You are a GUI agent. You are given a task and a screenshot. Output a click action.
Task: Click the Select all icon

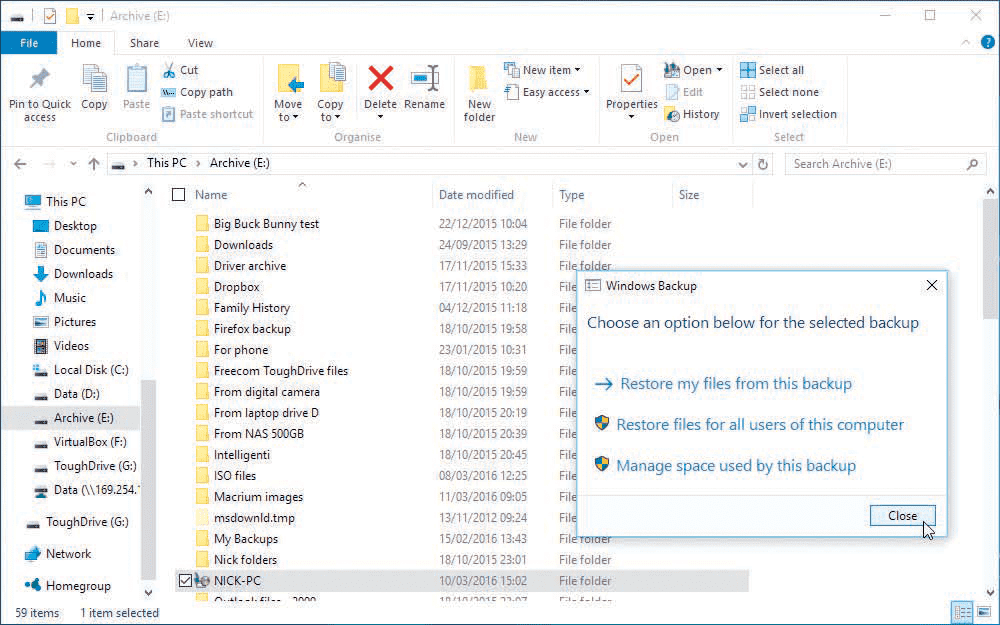tap(747, 70)
